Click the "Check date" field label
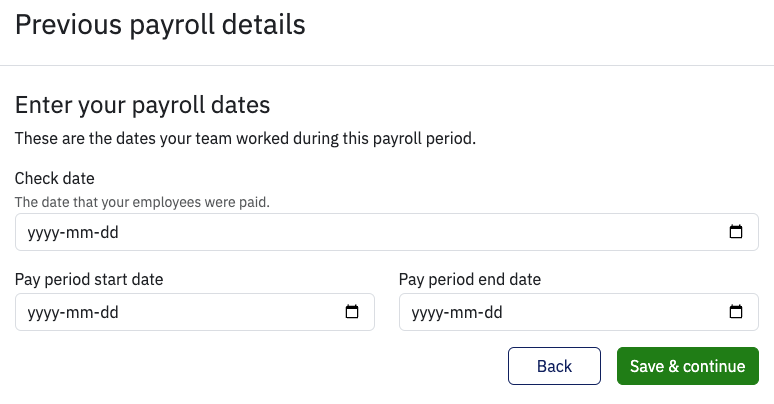 [55, 179]
